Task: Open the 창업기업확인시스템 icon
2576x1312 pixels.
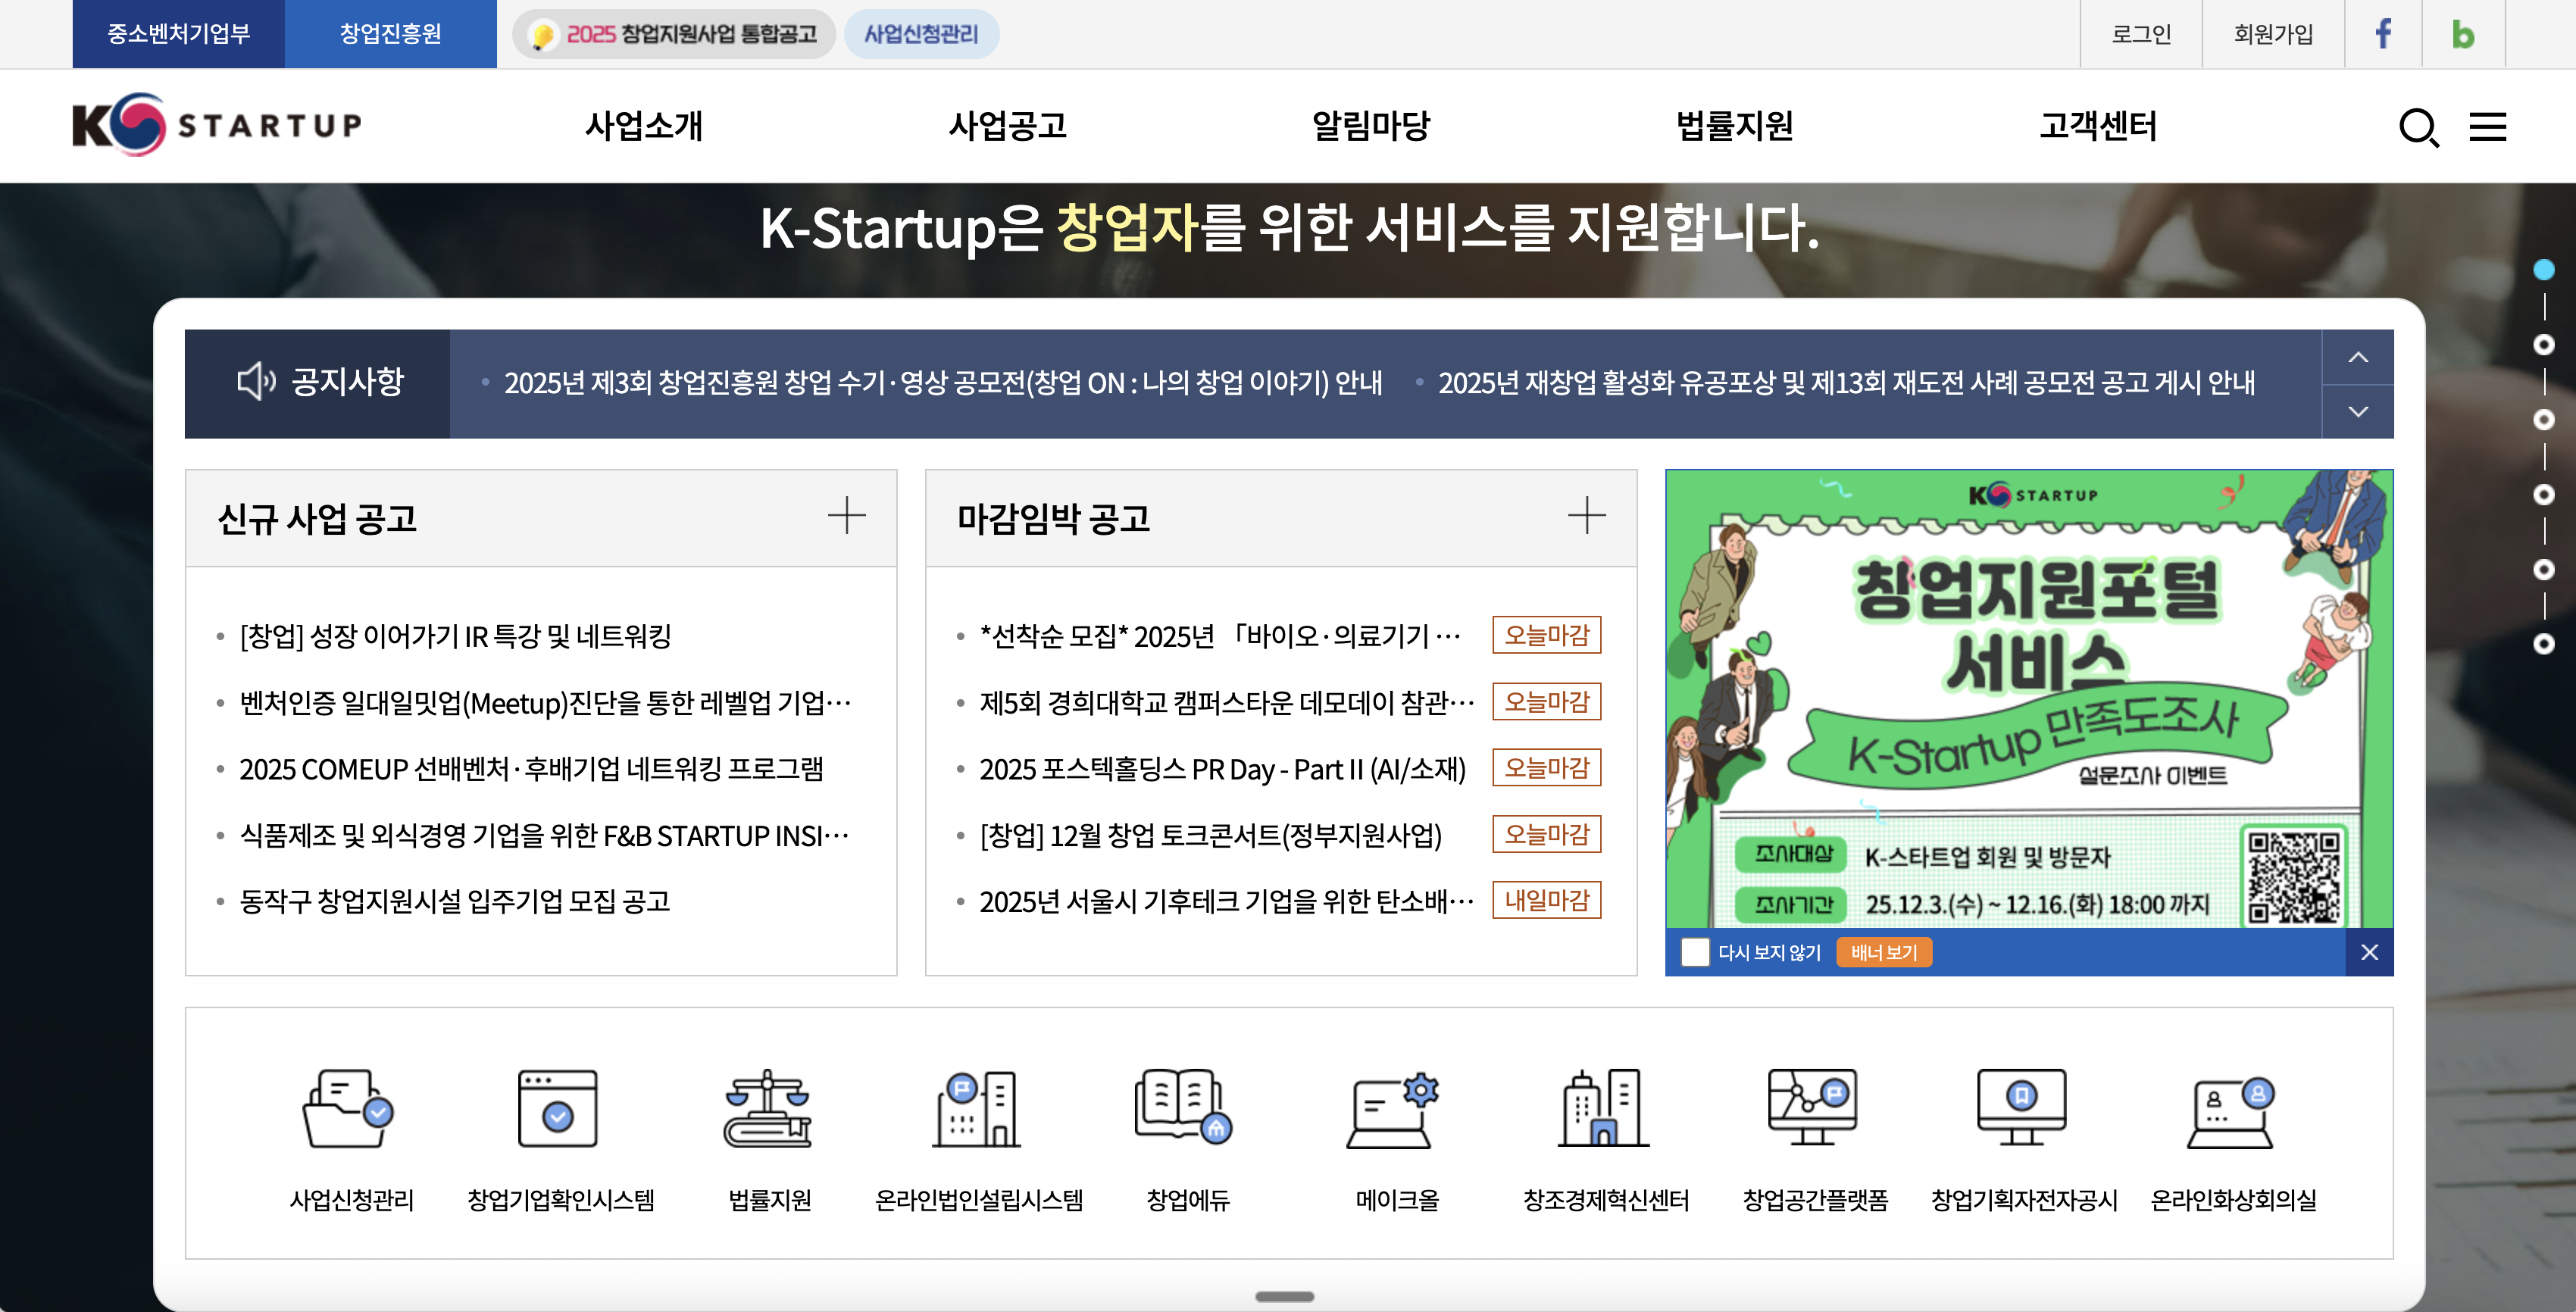Action: point(558,1109)
